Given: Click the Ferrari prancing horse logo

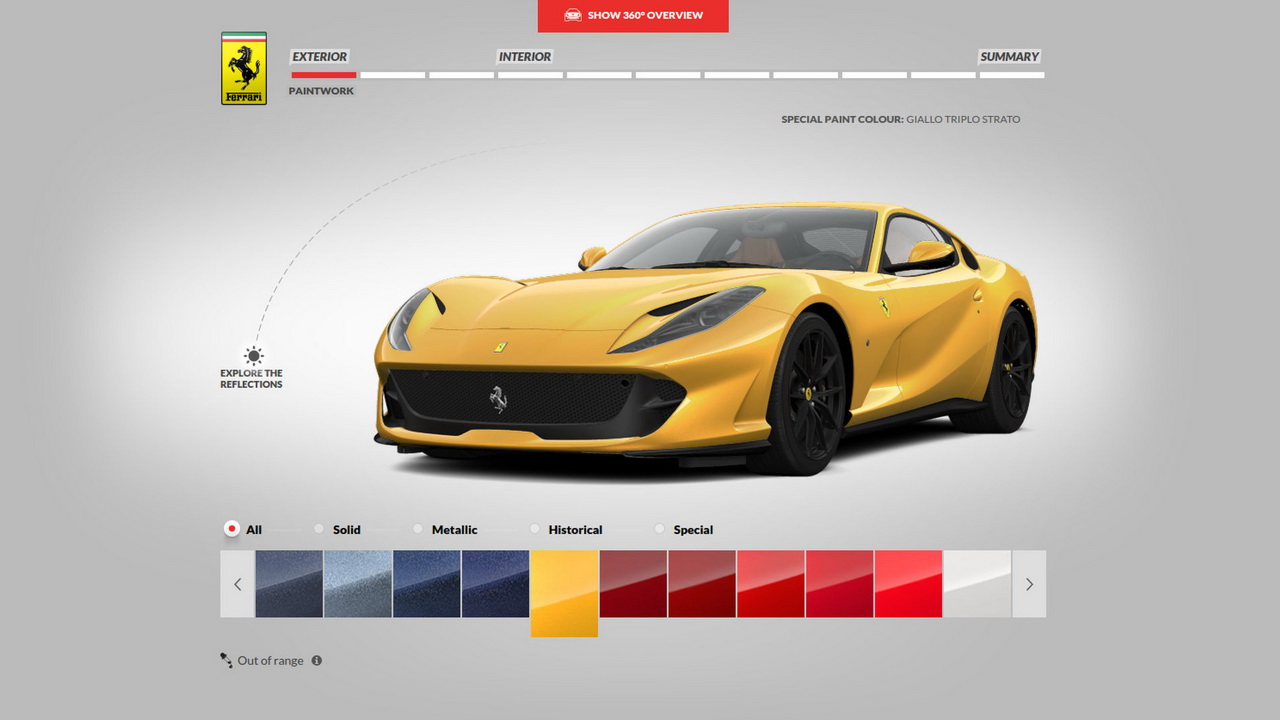Looking at the screenshot, I should [x=244, y=68].
